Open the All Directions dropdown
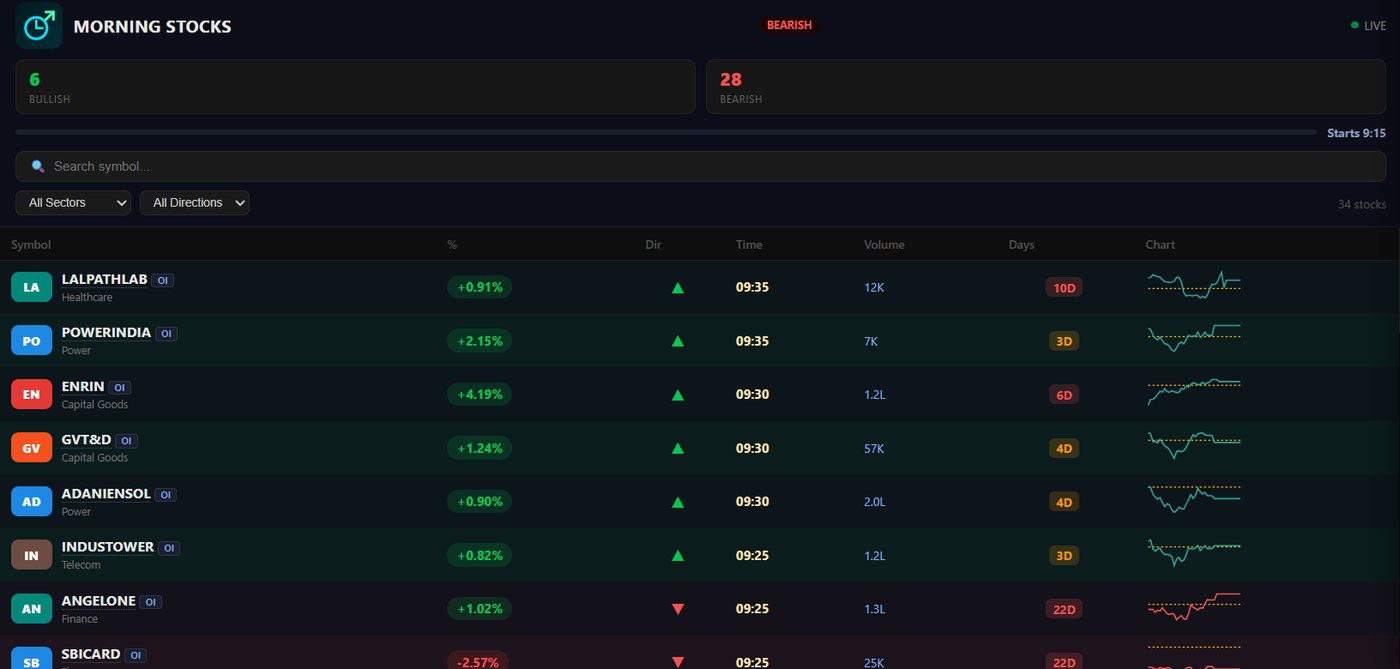Screen dimensions: 1400x669 tap(194, 203)
